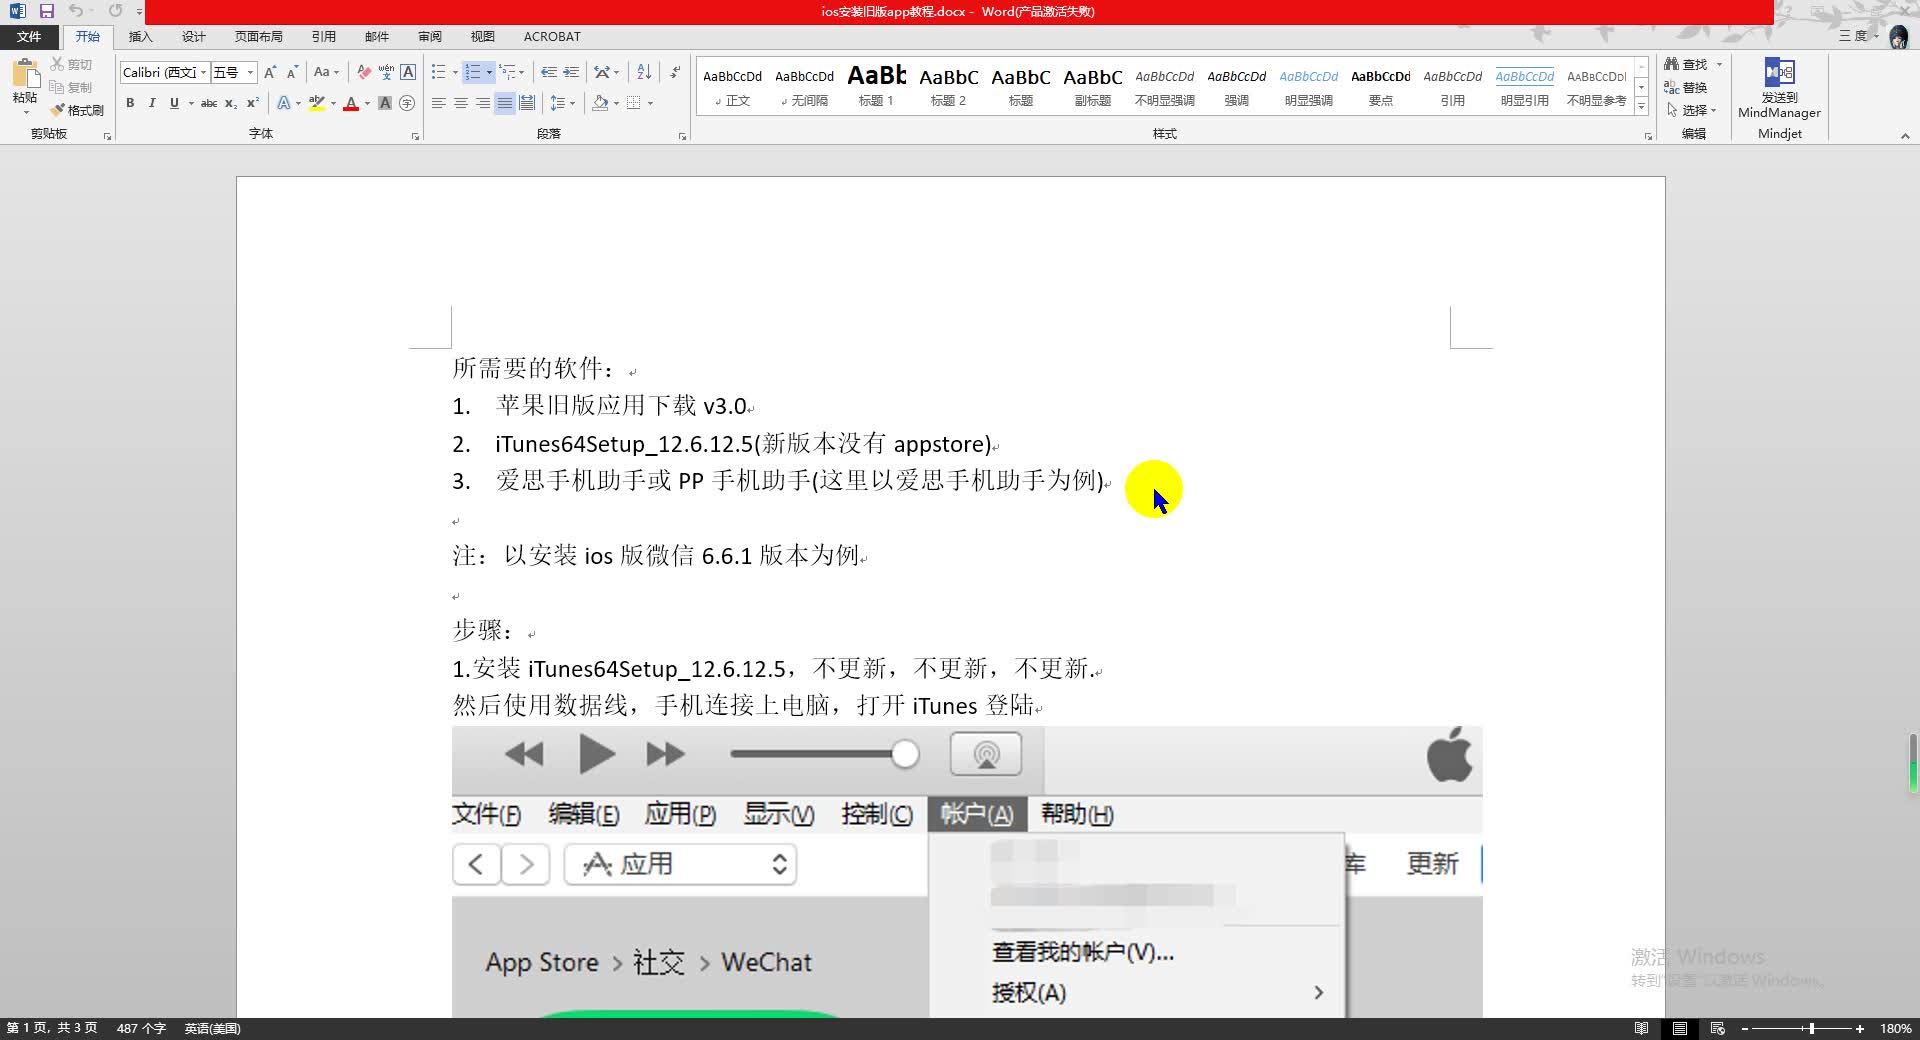Click the grow font size icon
The width and height of the screenshot is (1920, 1040).
pyautogui.click(x=270, y=72)
